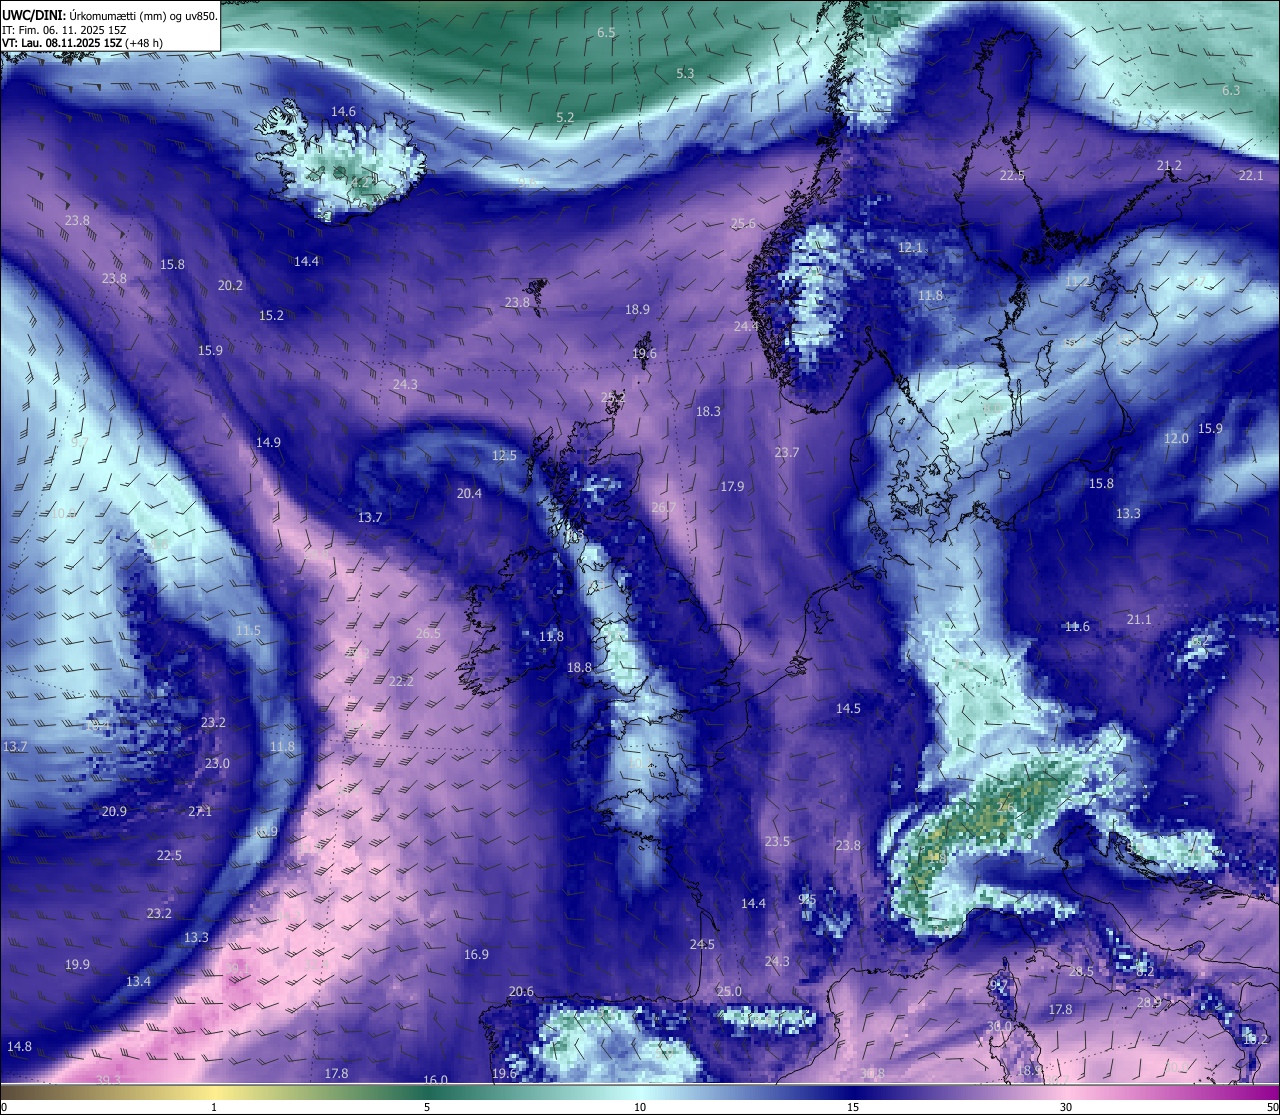The height and width of the screenshot is (1115, 1280).
Task: Click the 6.3 value label
Action: click(x=1231, y=90)
